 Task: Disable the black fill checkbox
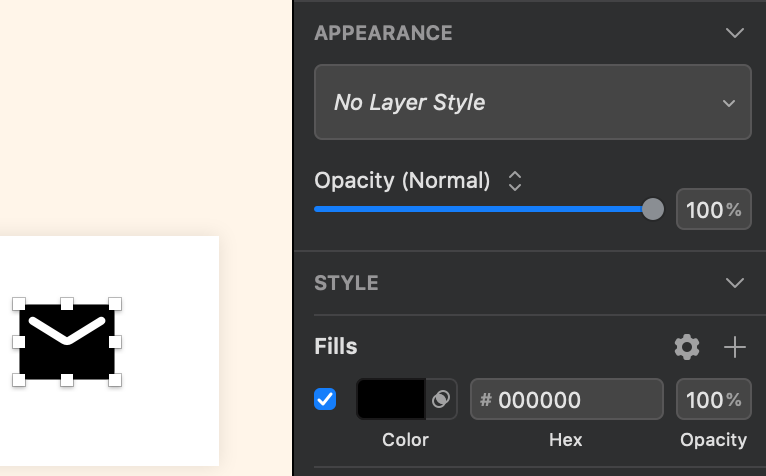pos(325,400)
